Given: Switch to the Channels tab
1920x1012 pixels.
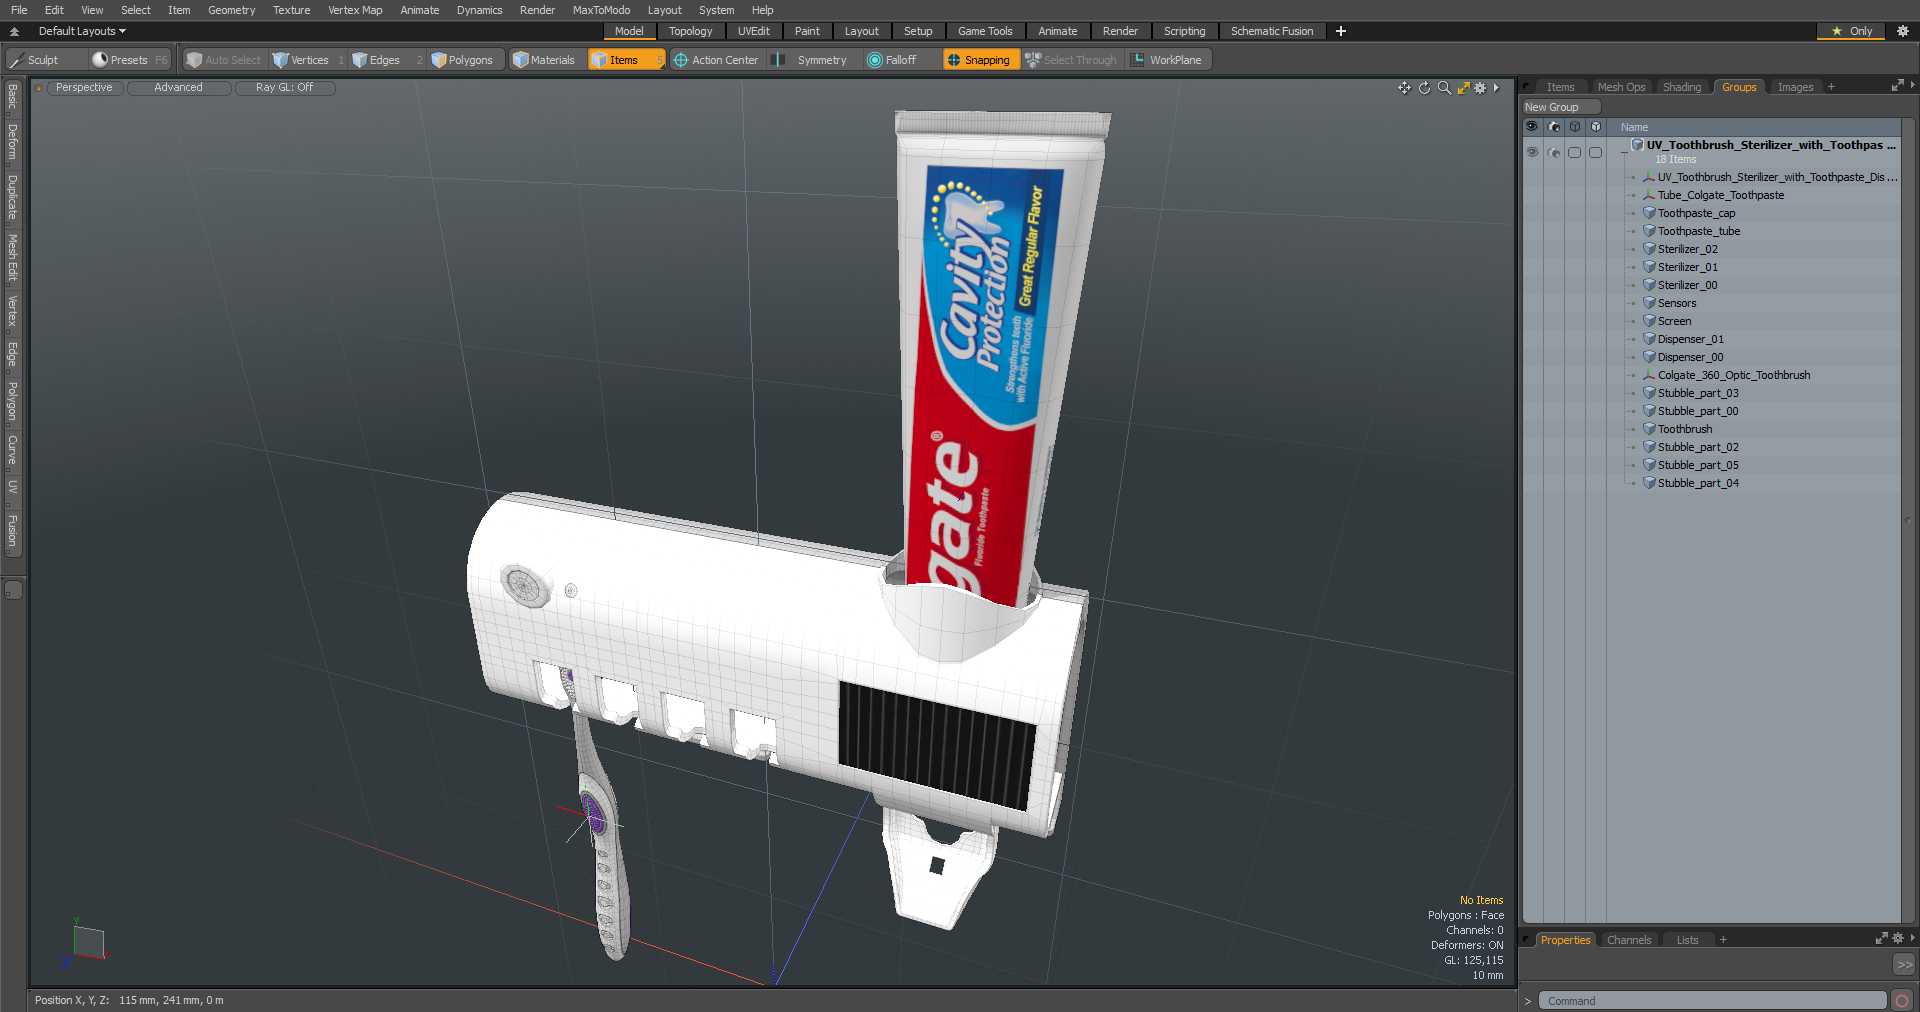Looking at the screenshot, I should click(1628, 940).
